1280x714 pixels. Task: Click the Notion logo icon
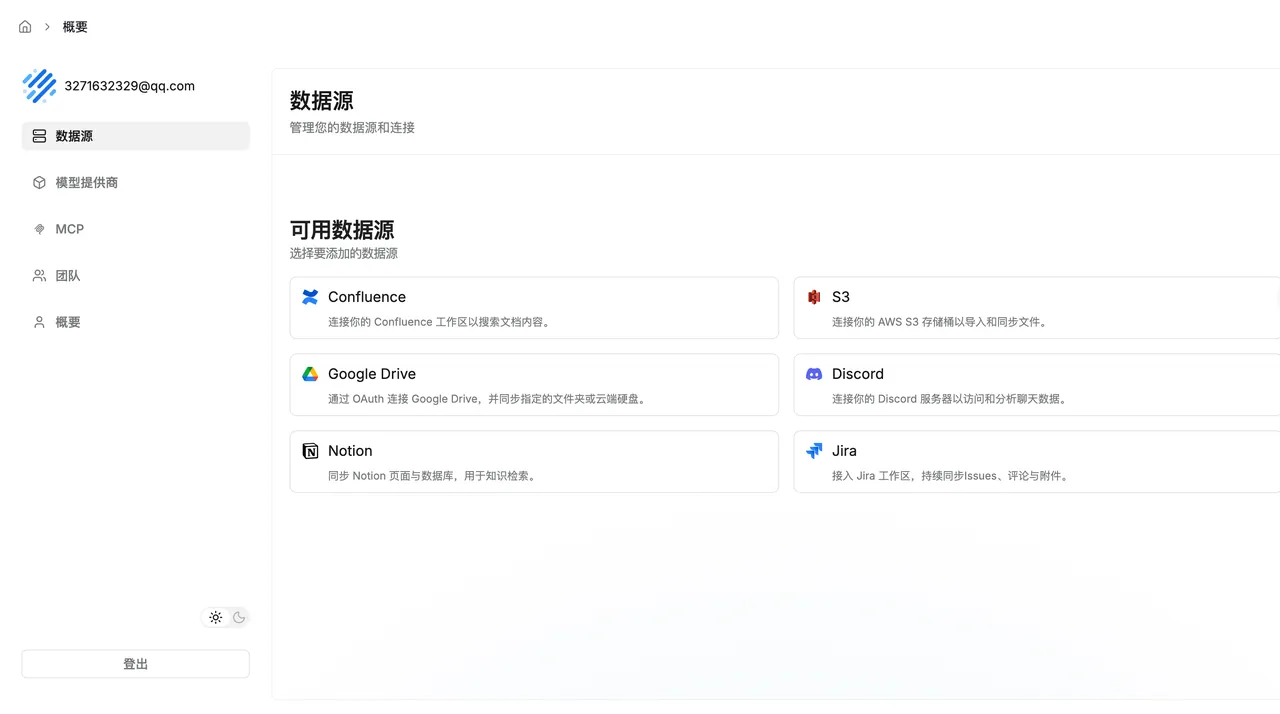click(x=310, y=451)
